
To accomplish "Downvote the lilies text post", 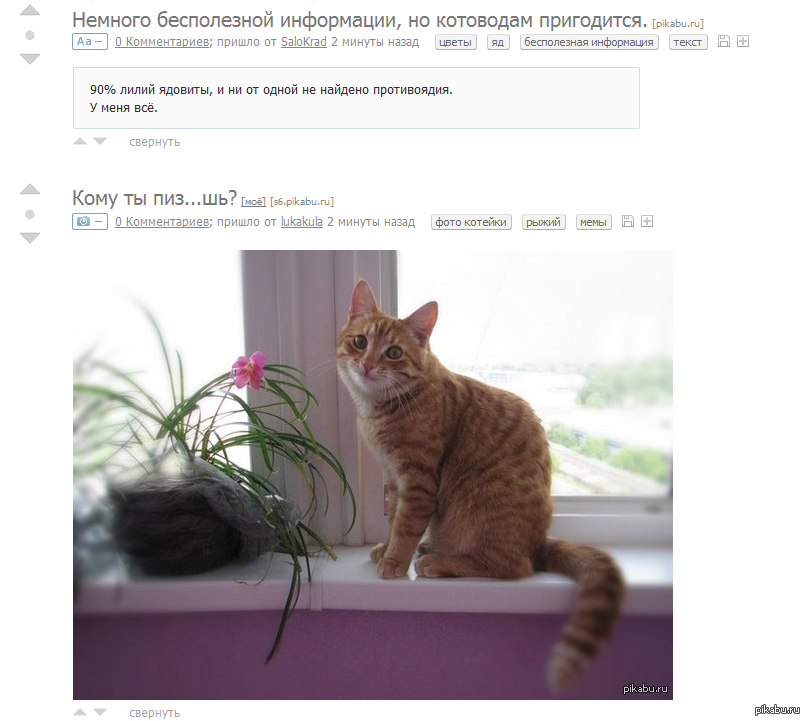I will pyautogui.click(x=30, y=59).
